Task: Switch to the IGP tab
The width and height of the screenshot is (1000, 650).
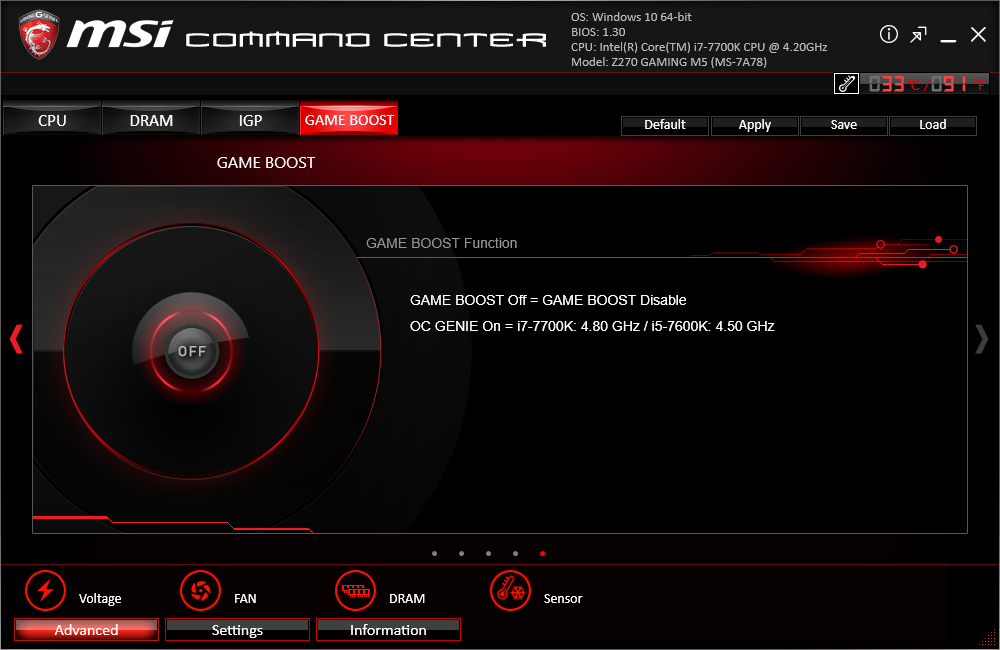Action: pos(250,120)
